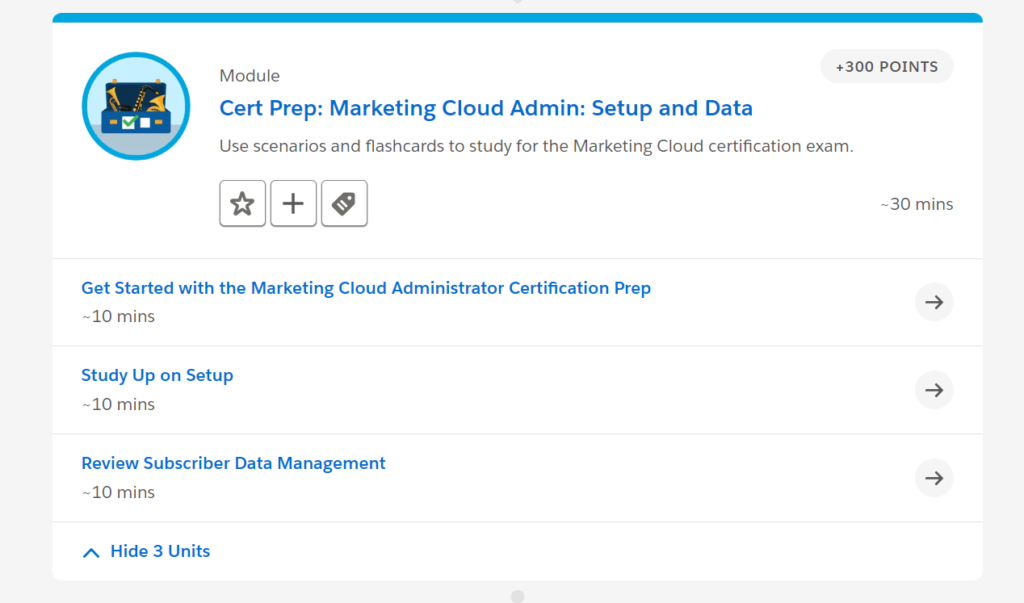
Task: Click the ~30 mins module duration text
Action: point(916,204)
